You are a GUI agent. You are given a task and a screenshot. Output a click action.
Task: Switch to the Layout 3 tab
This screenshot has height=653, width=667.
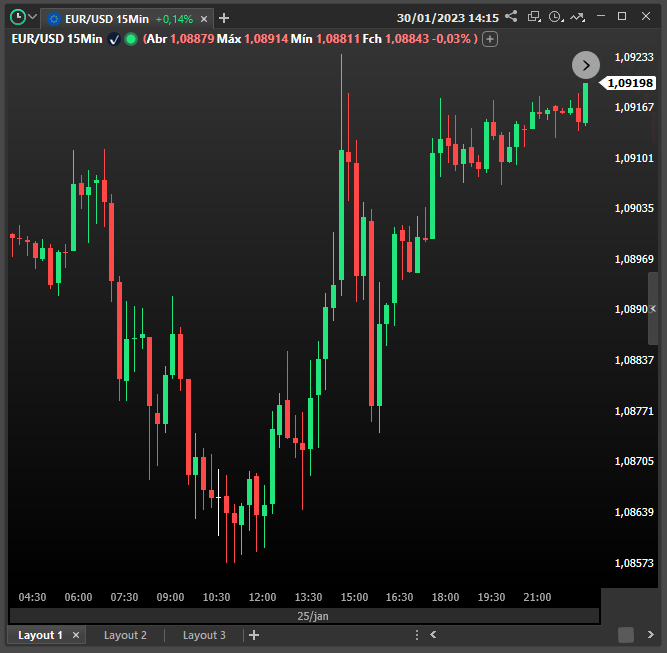pyautogui.click(x=204, y=635)
